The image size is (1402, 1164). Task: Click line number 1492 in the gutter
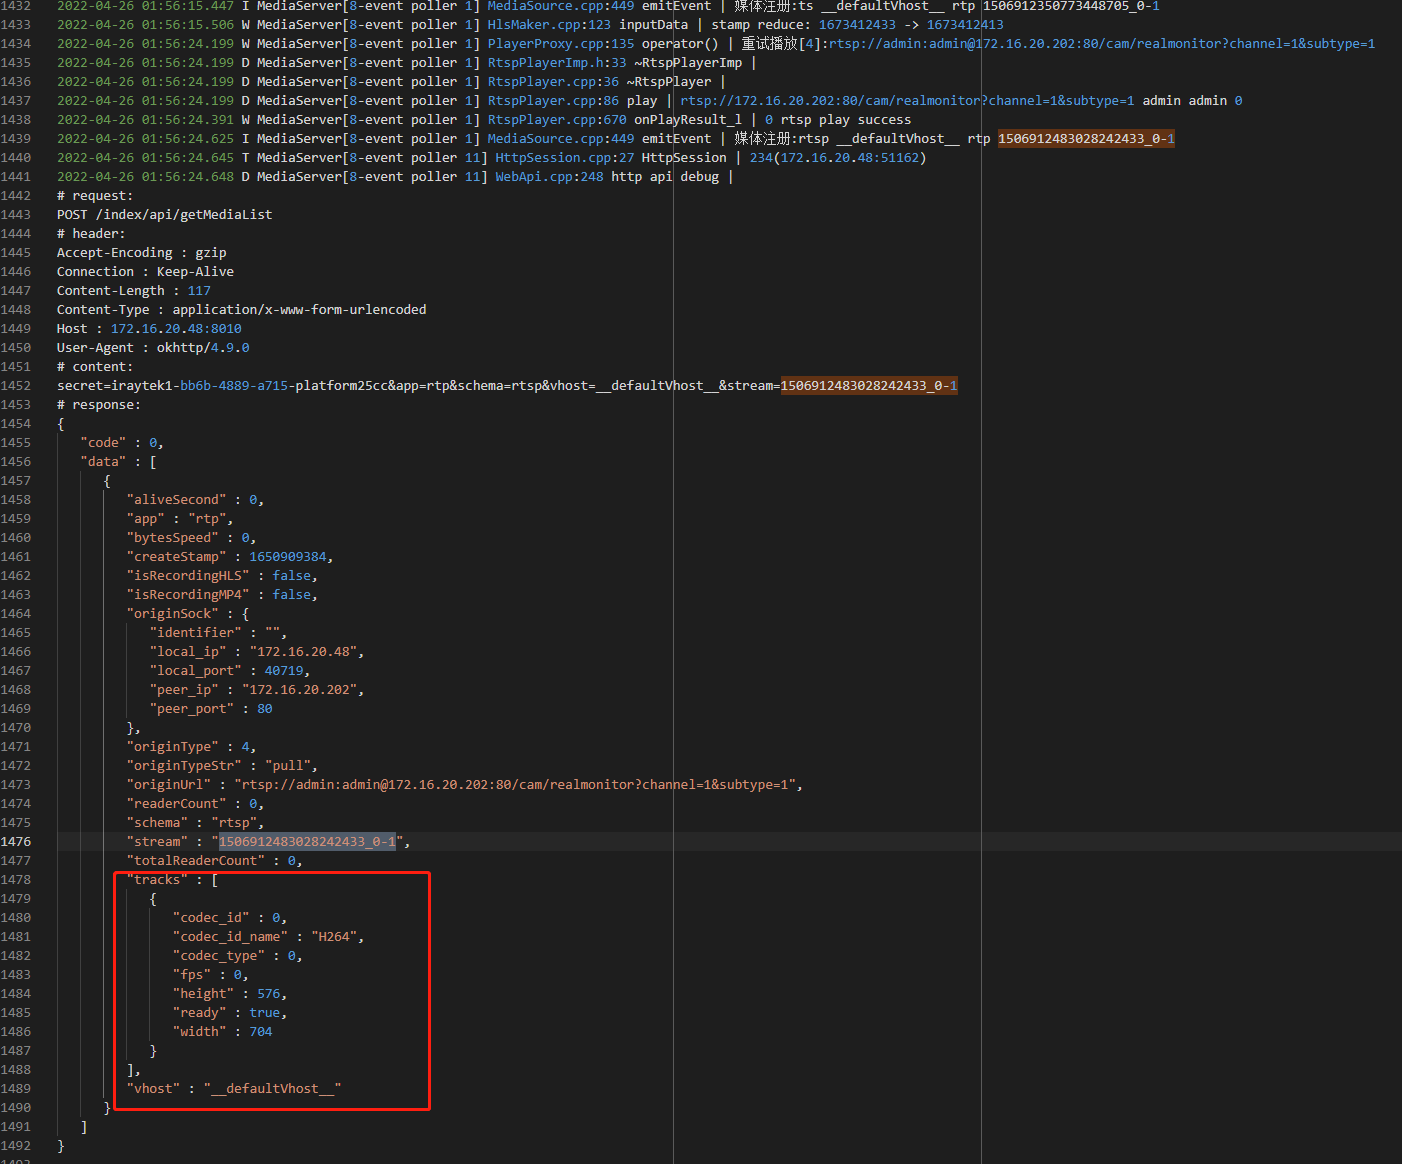coord(16,1146)
